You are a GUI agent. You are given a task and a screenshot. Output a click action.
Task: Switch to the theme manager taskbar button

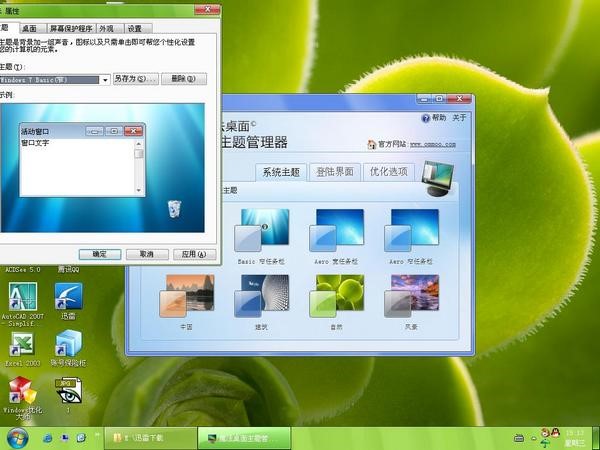[x=245, y=438]
